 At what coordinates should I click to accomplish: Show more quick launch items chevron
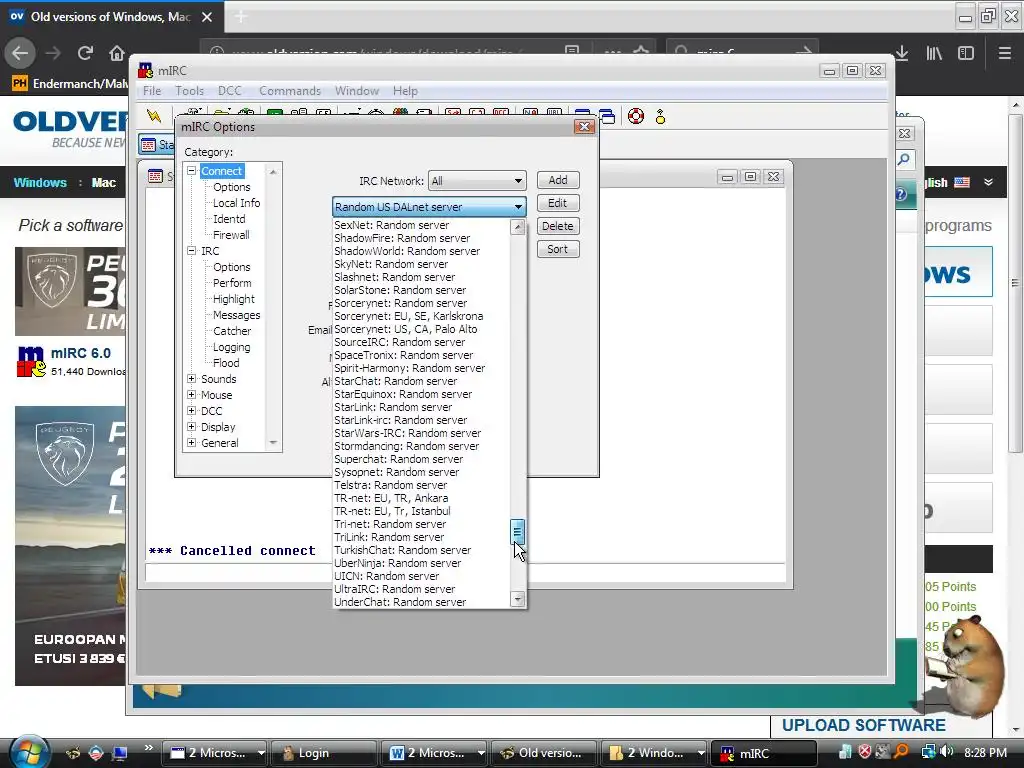coord(149,748)
